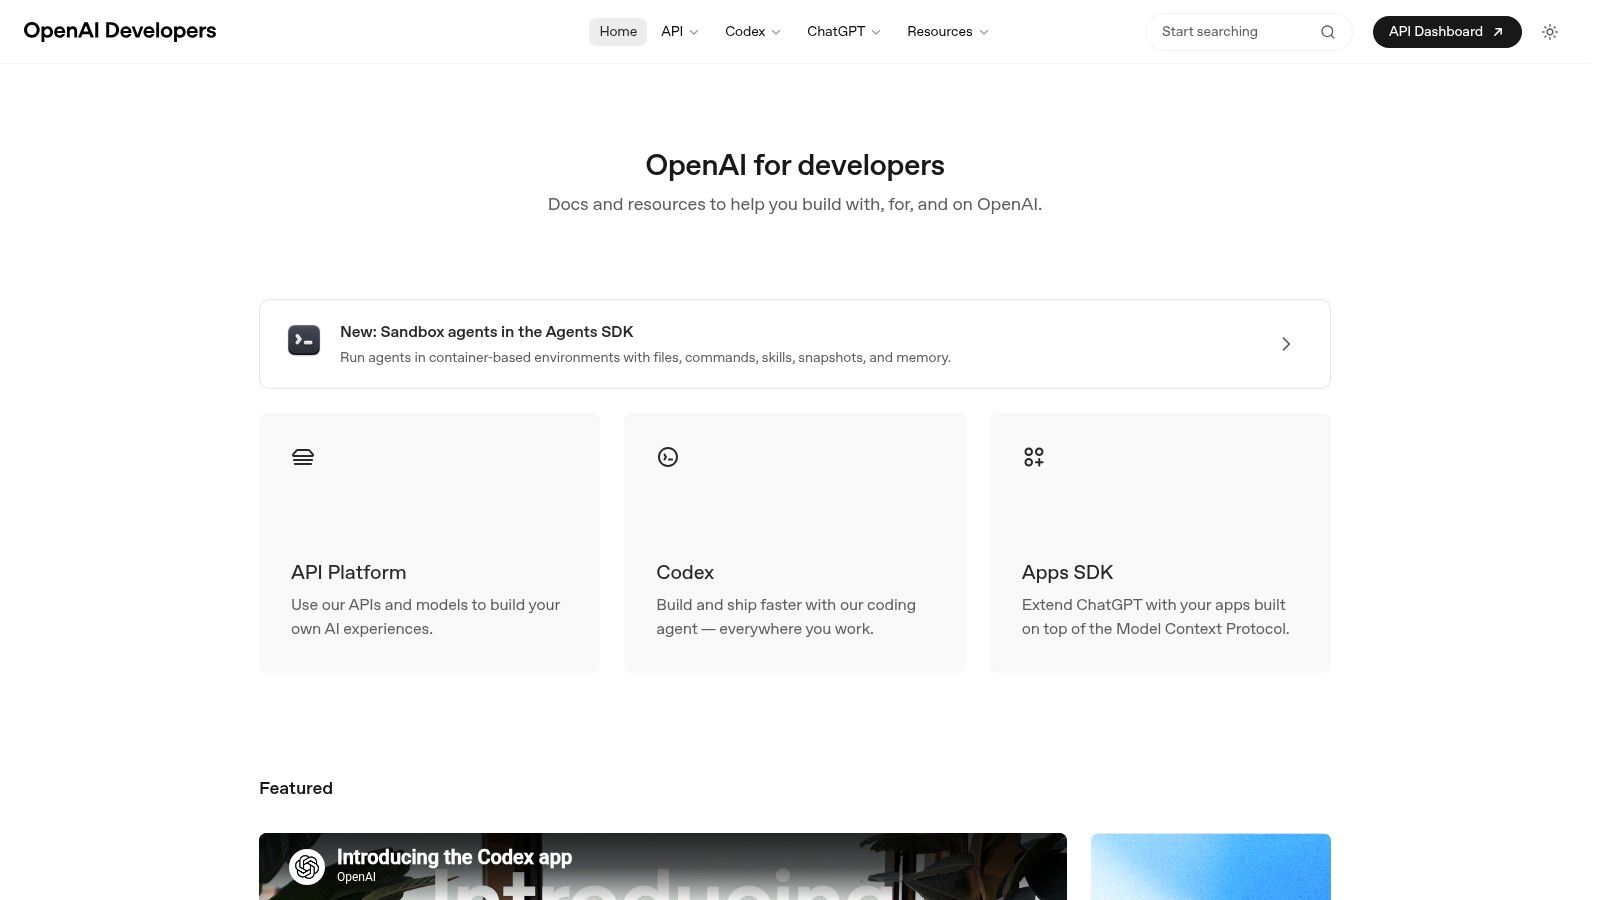
Task: Open the Sandbox agents banner chevron
Action: (1286, 344)
